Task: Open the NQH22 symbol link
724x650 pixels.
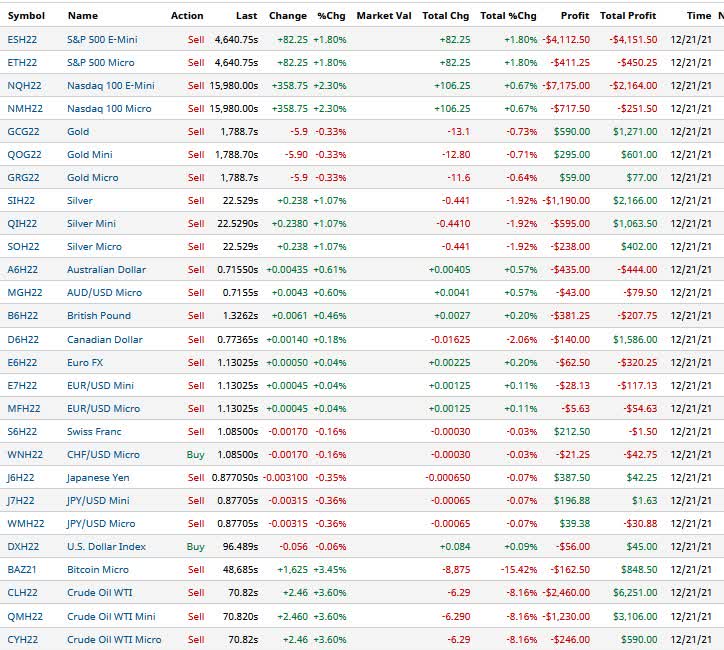Action: point(24,86)
